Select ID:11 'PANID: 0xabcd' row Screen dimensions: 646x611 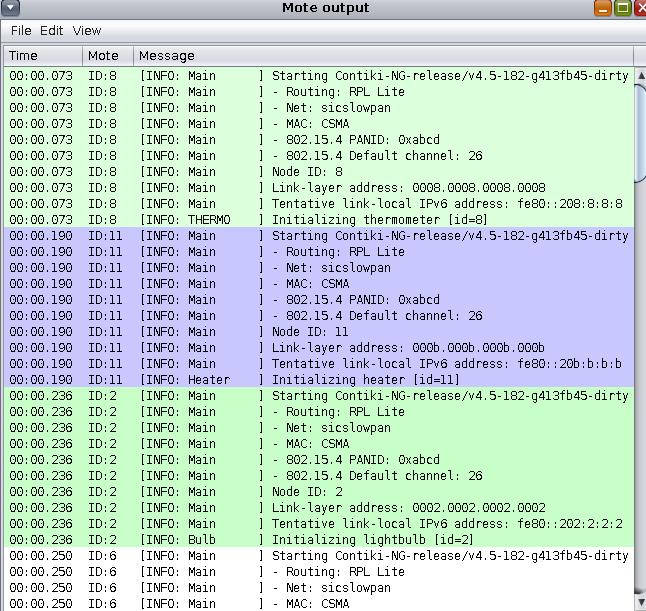[318, 300]
